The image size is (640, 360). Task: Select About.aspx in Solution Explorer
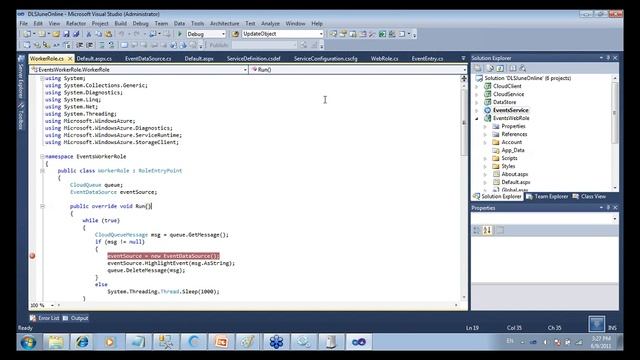pyautogui.click(x=515, y=174)
